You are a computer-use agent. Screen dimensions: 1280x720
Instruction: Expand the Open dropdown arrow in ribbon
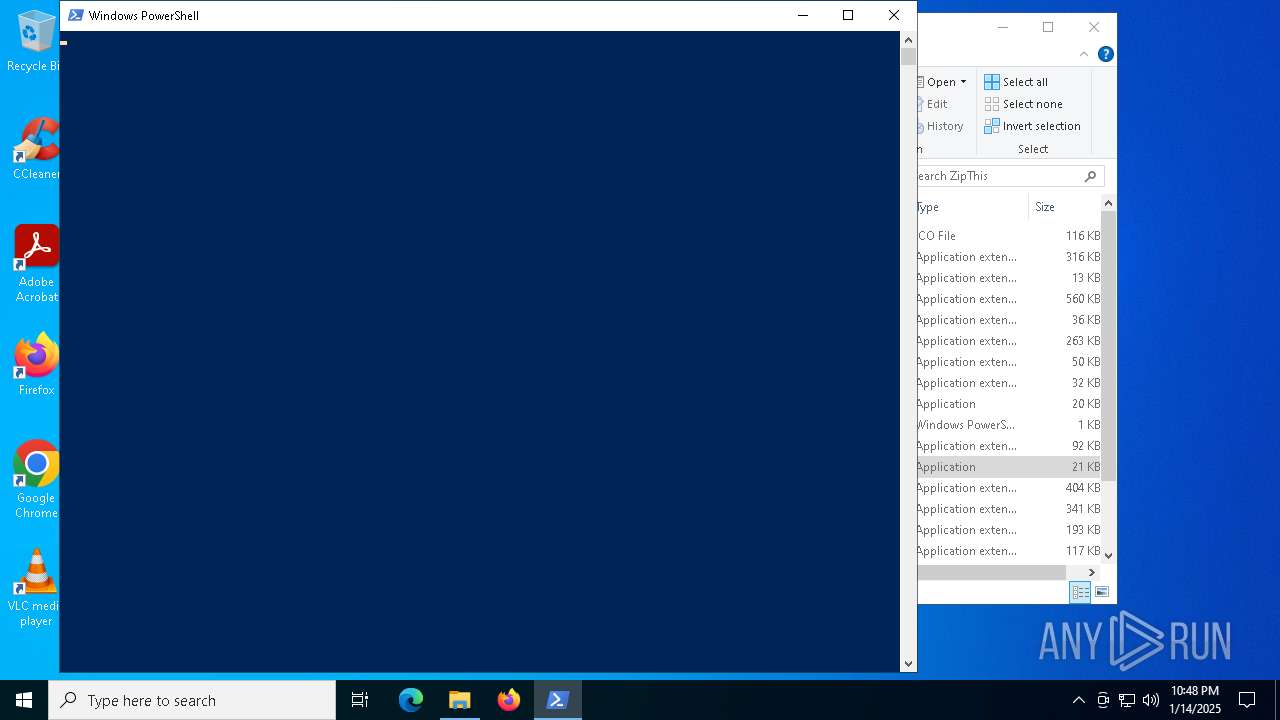[x=963, y=82]
